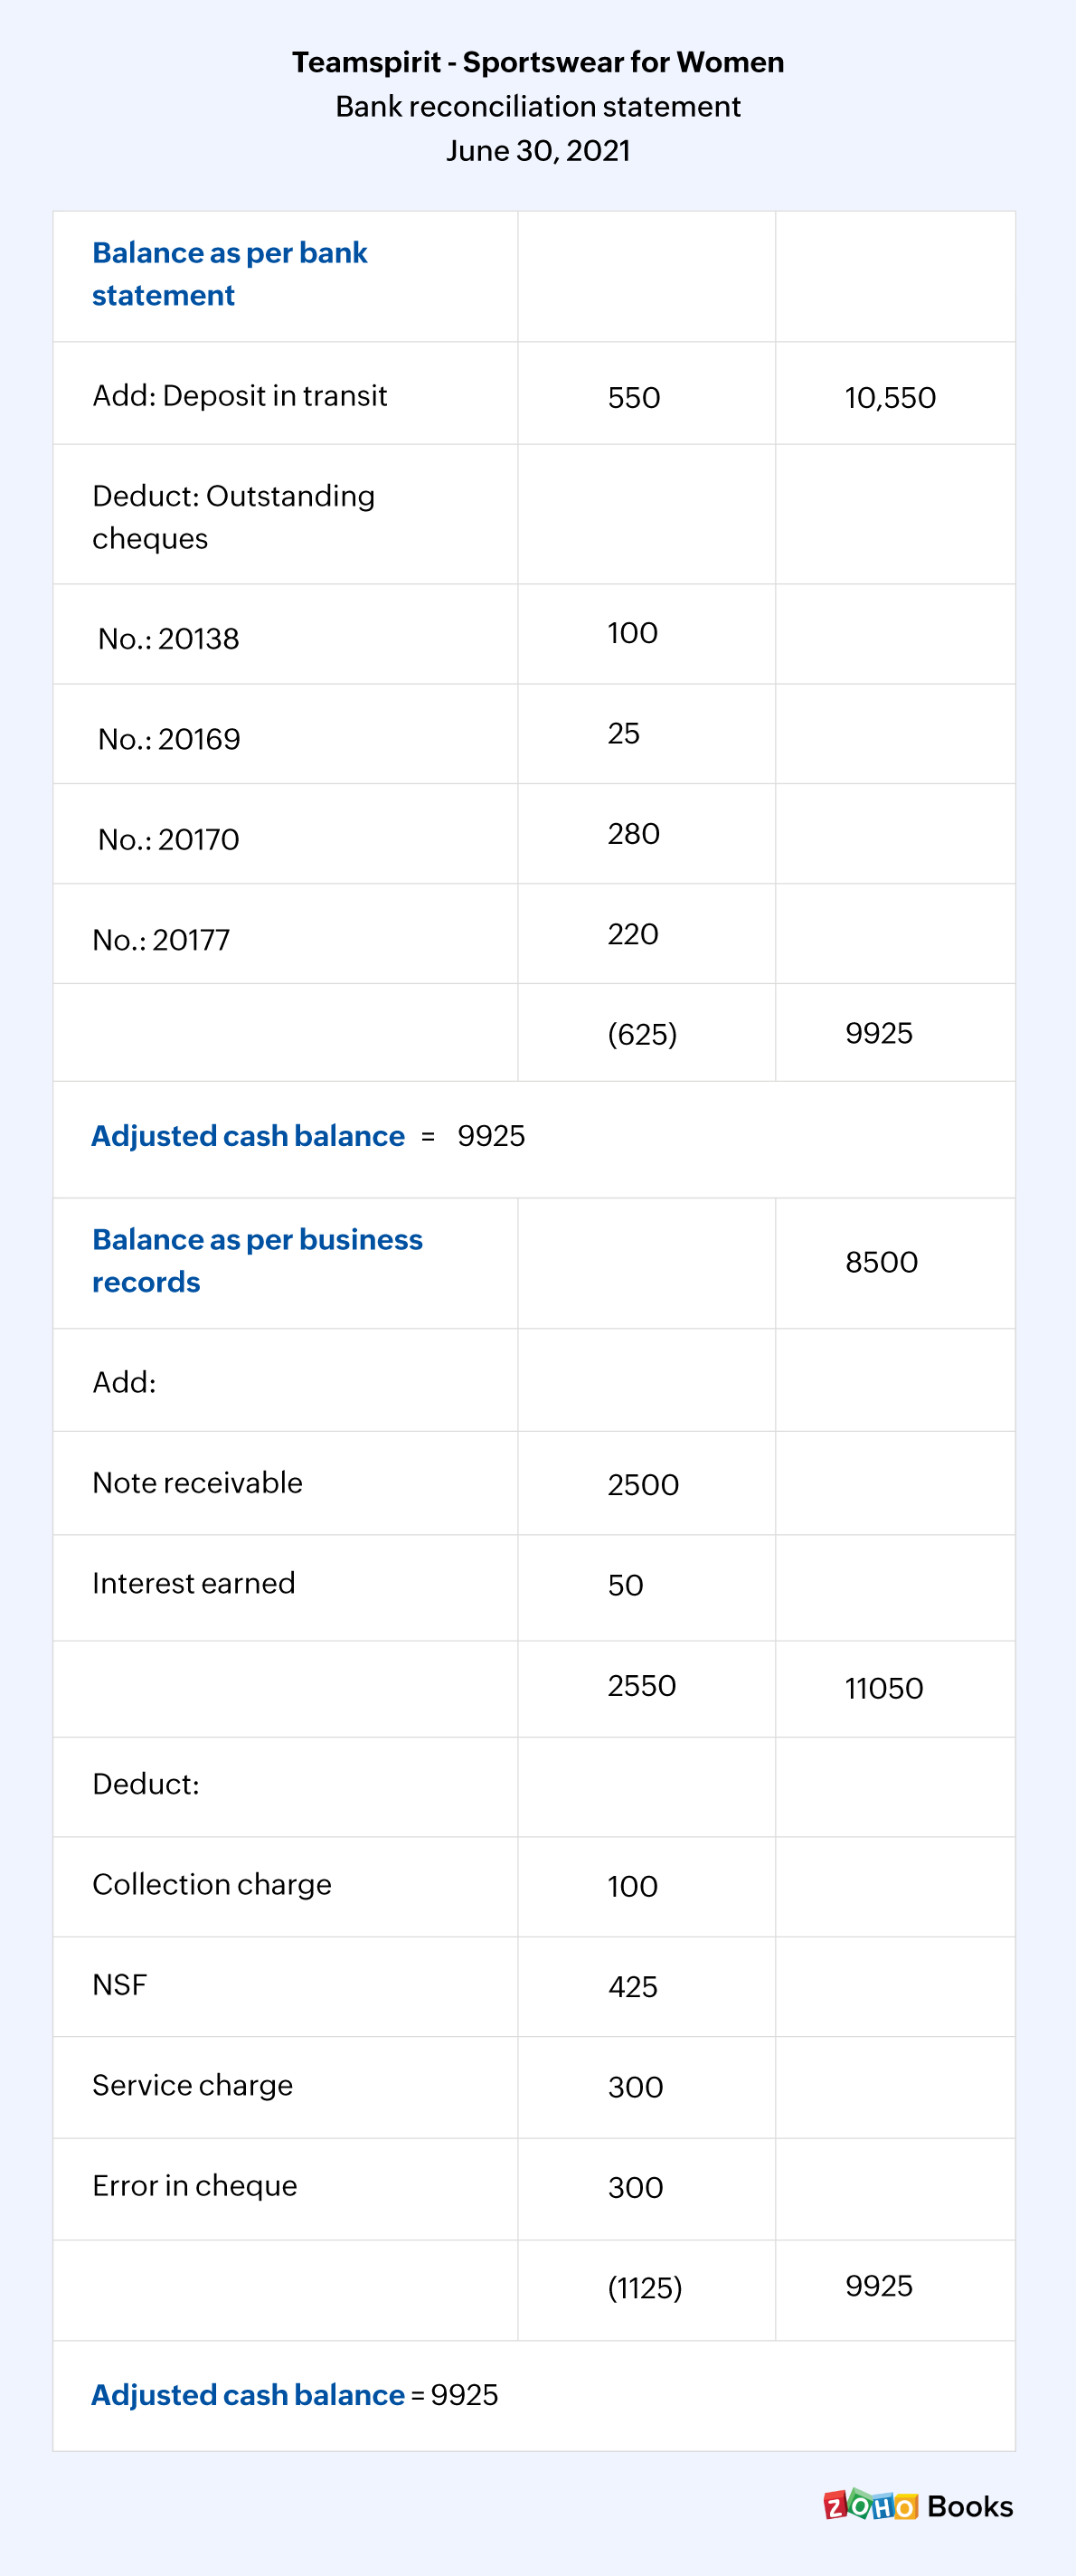
Task: Select cheque No.: 20169 entry
Action: (168, 739)
